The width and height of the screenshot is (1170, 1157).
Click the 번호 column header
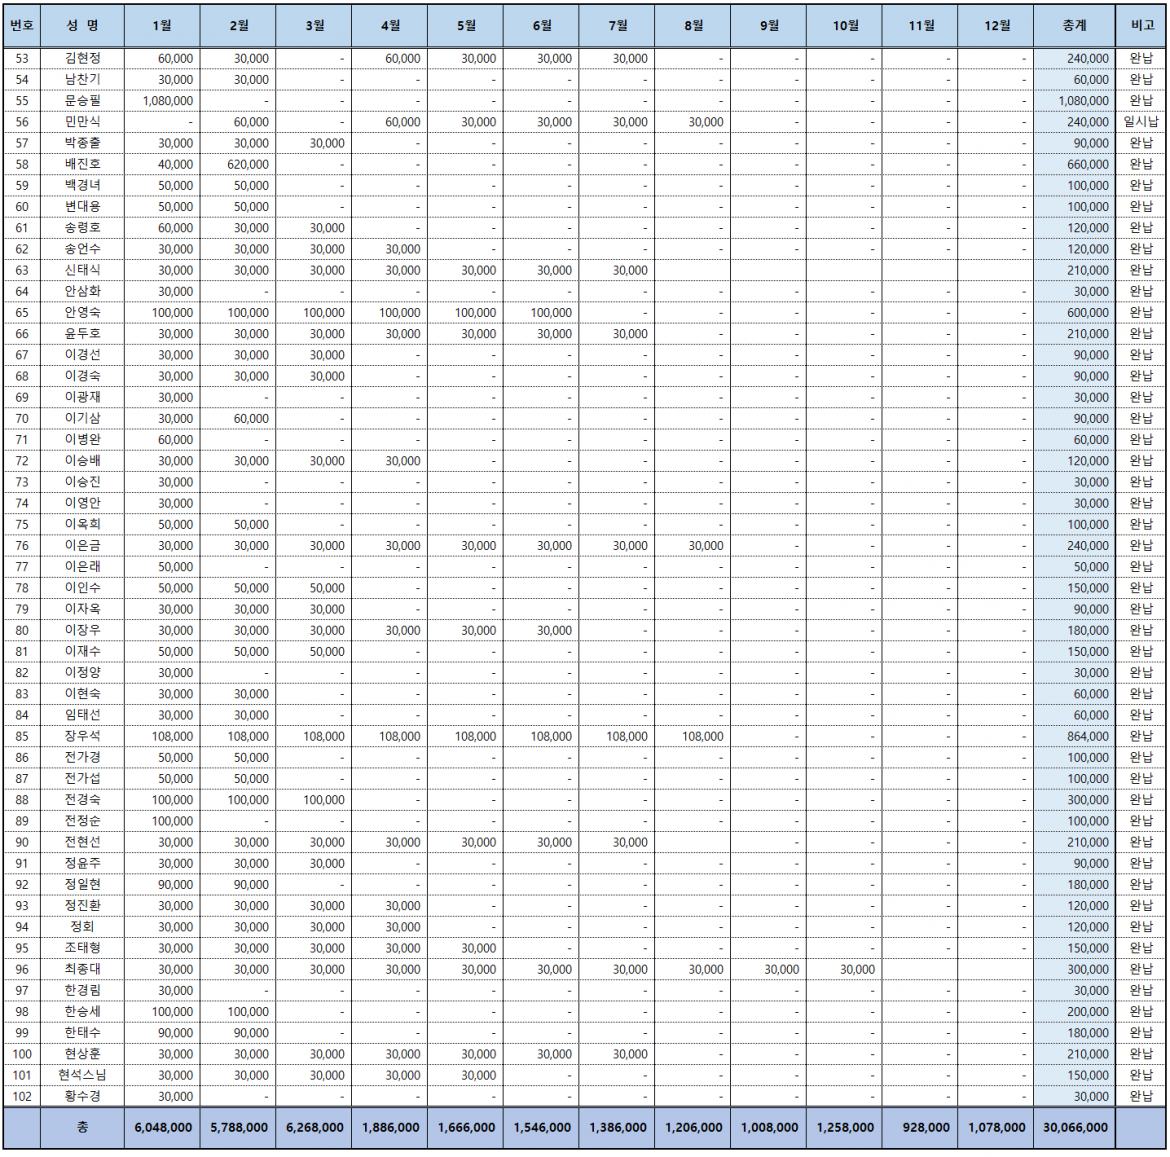coord(22,25)
